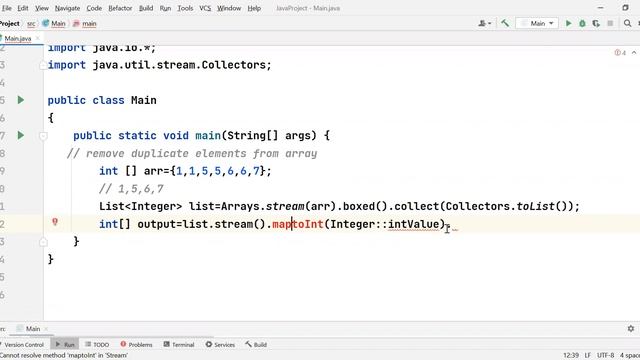Viewport: 640px width, 360px height.
Task: Open the Services tool window
Action: 220,344
